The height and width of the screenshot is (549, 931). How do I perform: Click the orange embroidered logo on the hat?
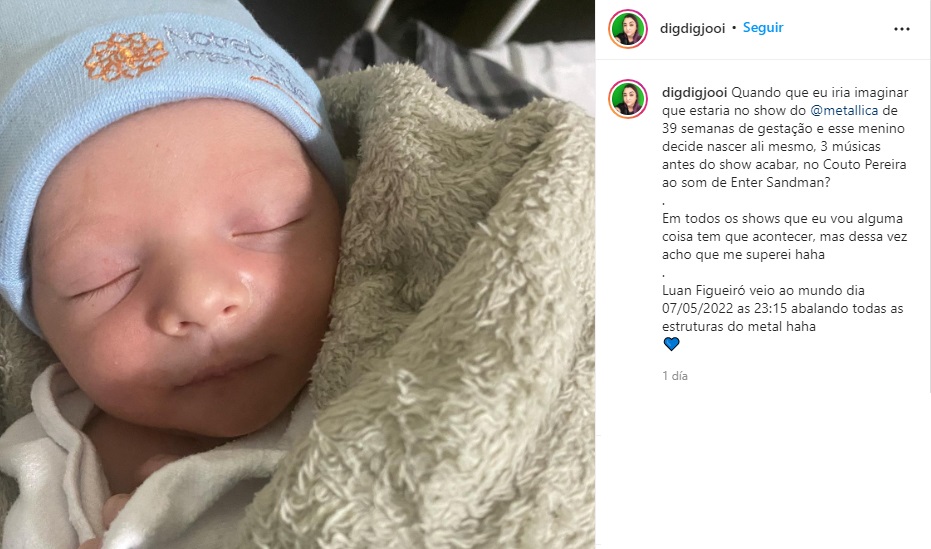tap(125, 56)
